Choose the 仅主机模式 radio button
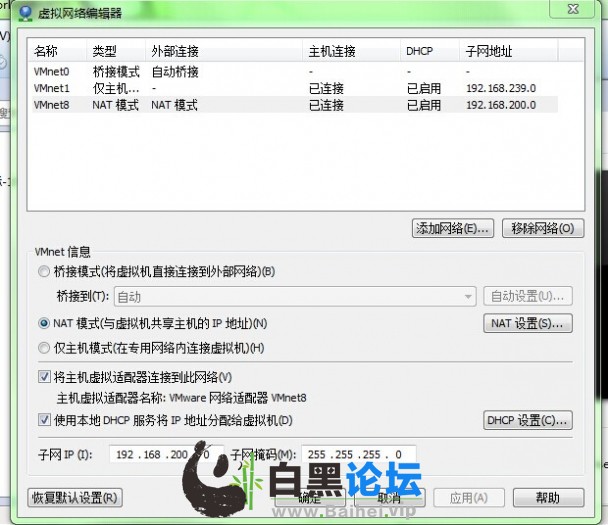This screenshot has width=608, height=525. point(44,348)
